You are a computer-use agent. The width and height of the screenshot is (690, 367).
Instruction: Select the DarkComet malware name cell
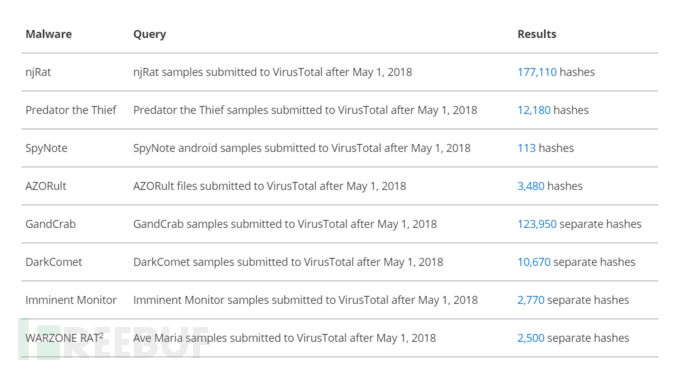pos(54,262)
